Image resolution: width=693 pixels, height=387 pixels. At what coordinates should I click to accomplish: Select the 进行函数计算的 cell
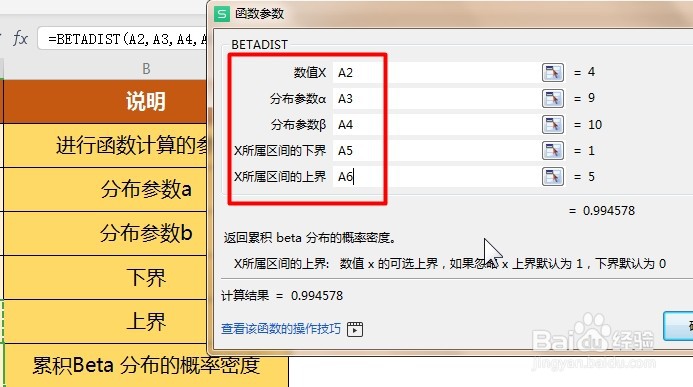[105, 145]
